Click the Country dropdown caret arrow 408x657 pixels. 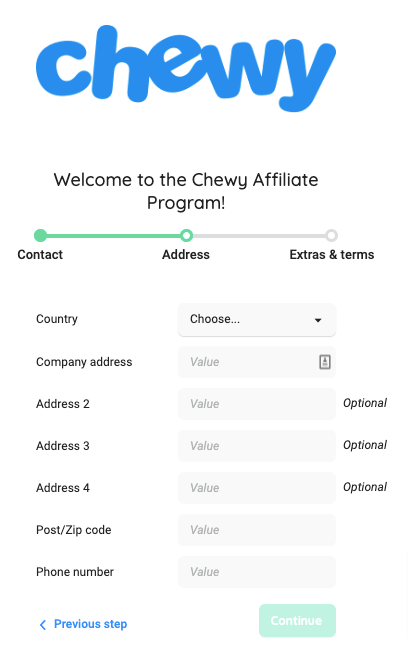(318, 320)
